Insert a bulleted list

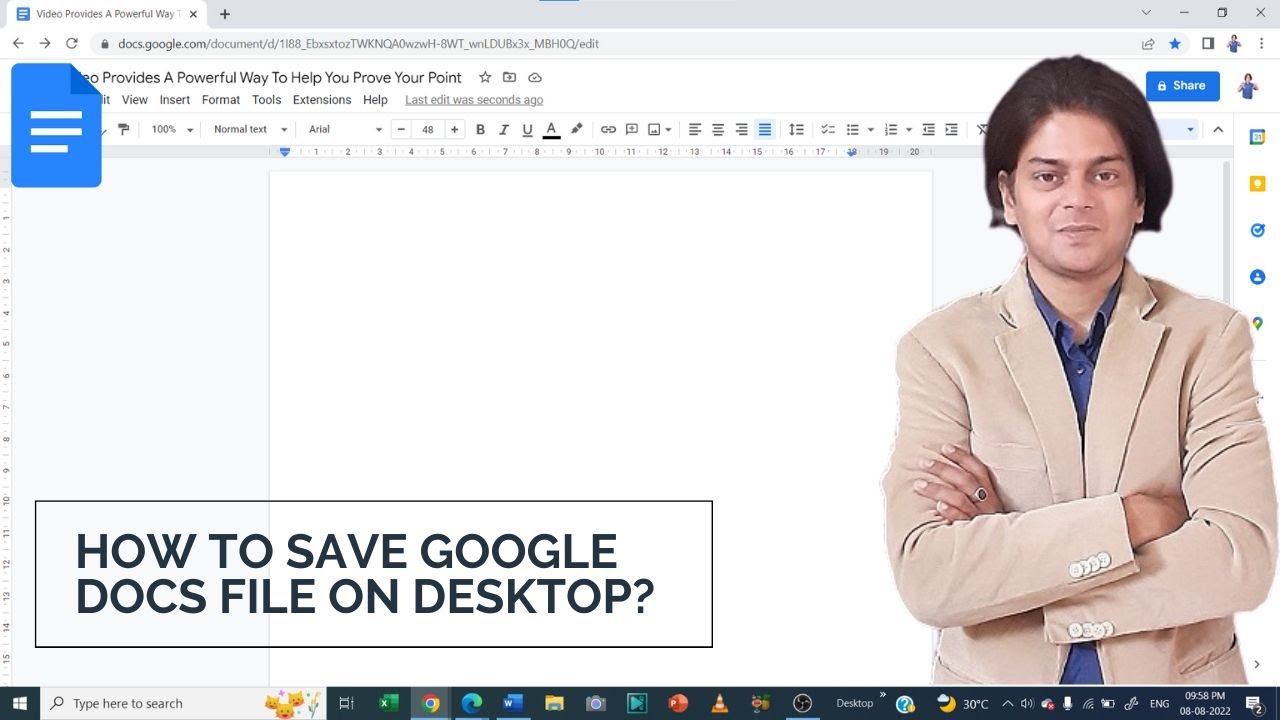[853, 129]
